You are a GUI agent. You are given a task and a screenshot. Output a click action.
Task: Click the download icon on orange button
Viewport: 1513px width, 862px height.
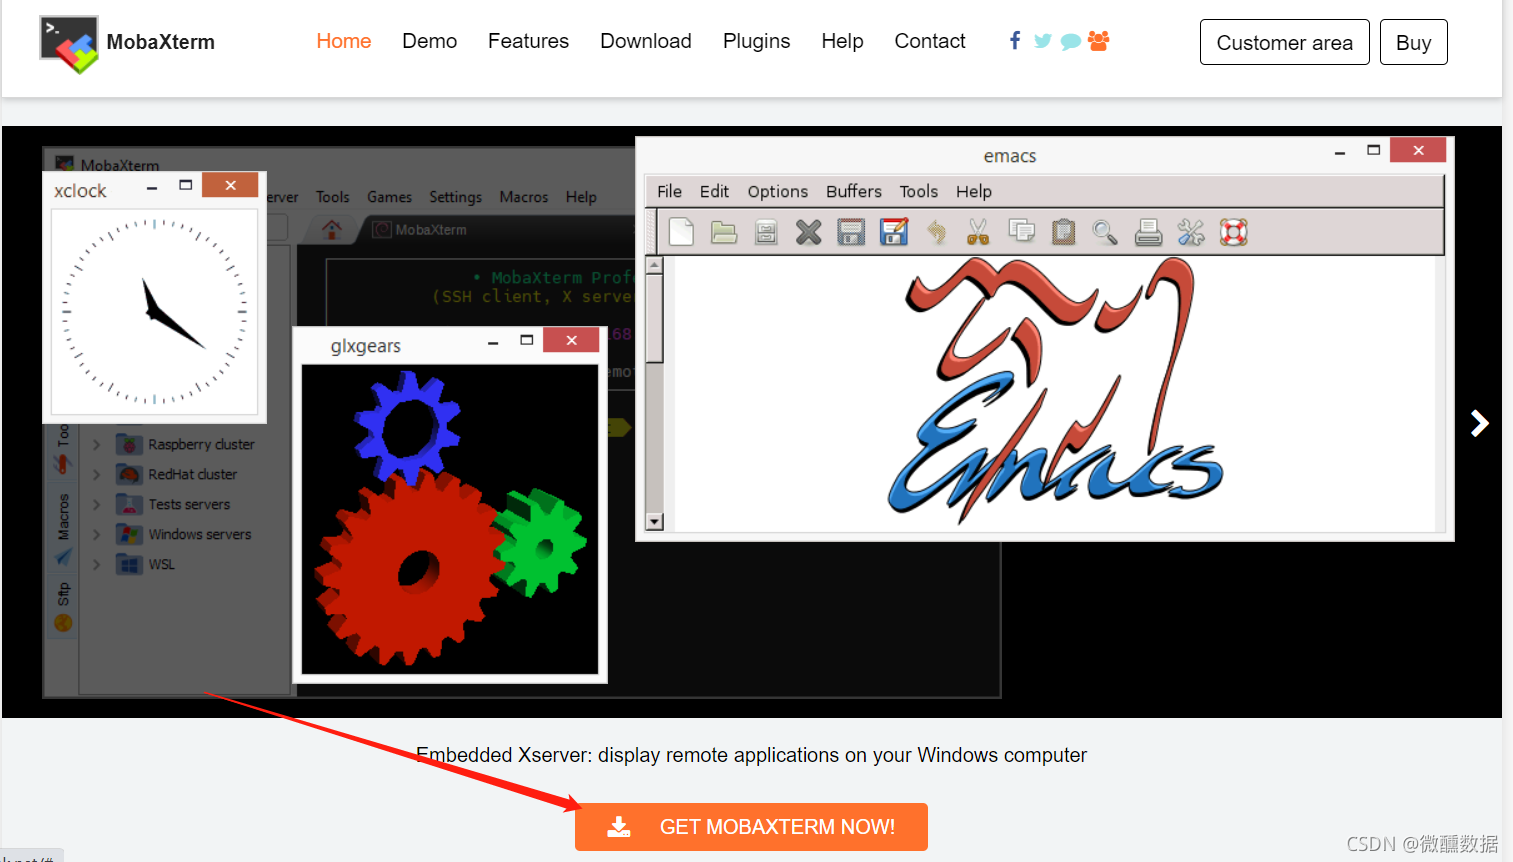pos(619,827)
